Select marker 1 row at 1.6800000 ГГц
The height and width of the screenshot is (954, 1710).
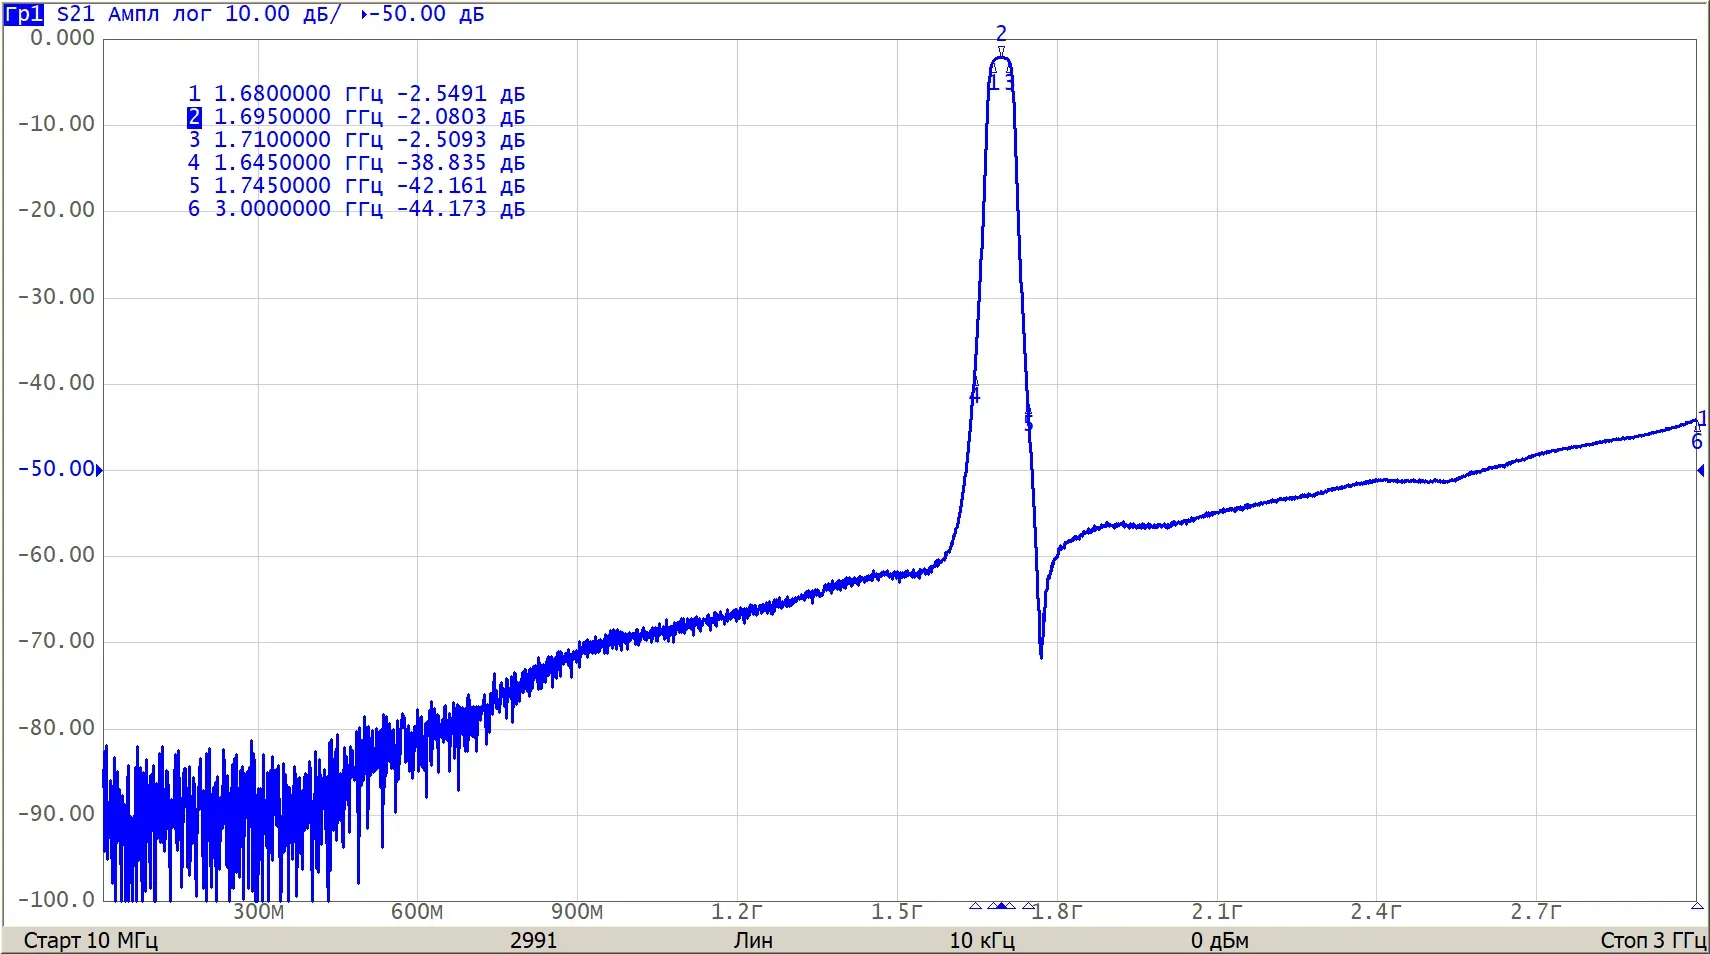point(356,94)
